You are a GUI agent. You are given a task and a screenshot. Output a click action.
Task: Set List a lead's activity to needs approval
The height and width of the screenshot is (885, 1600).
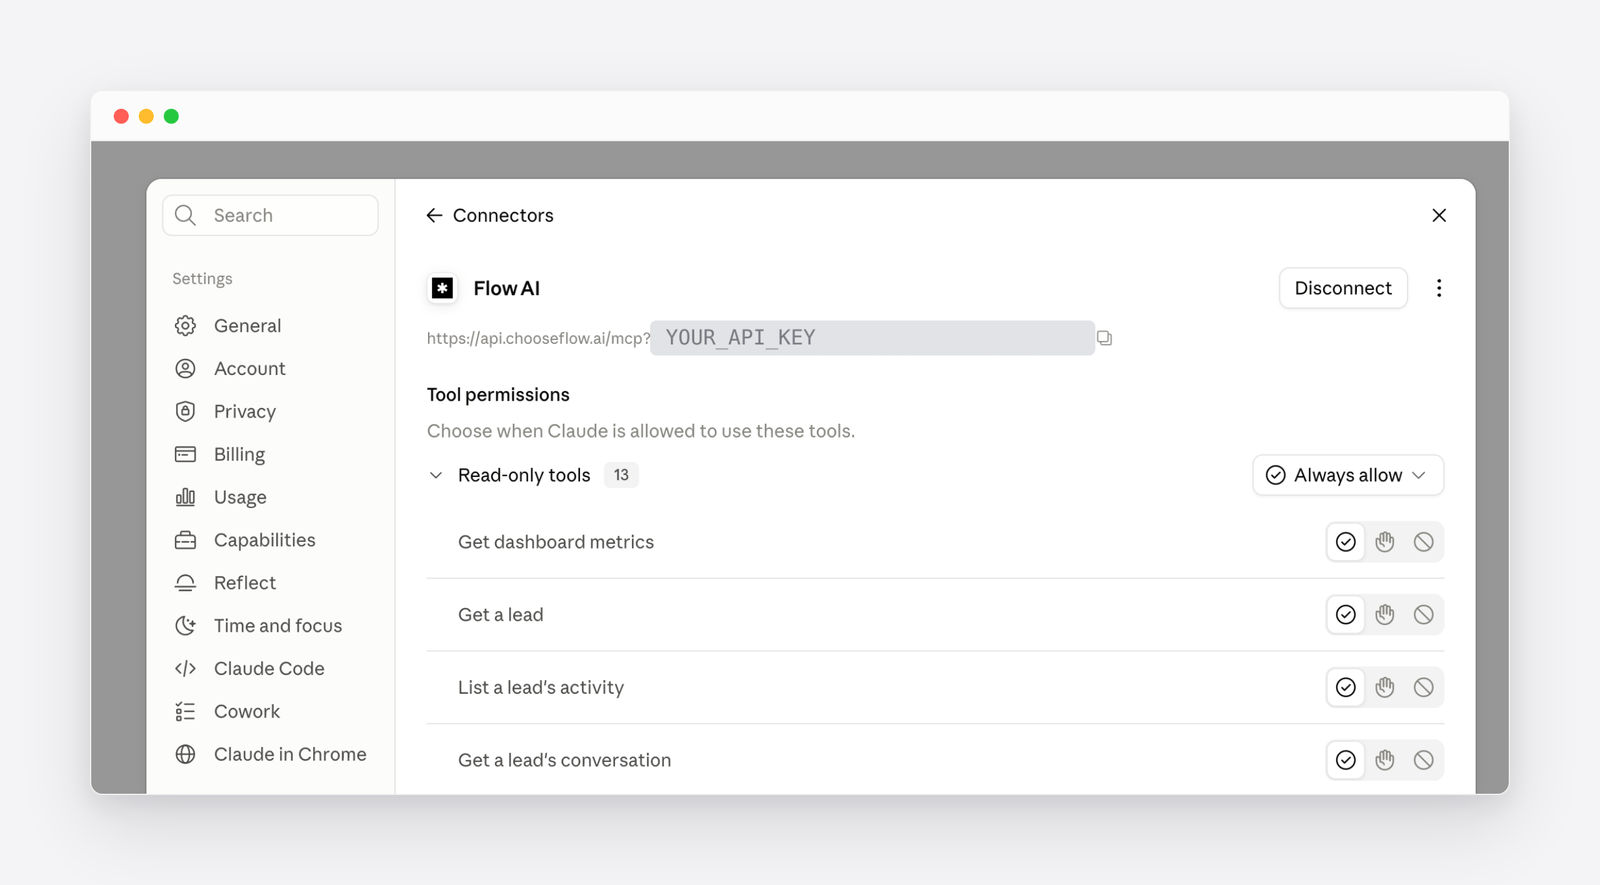(1385, 687)
